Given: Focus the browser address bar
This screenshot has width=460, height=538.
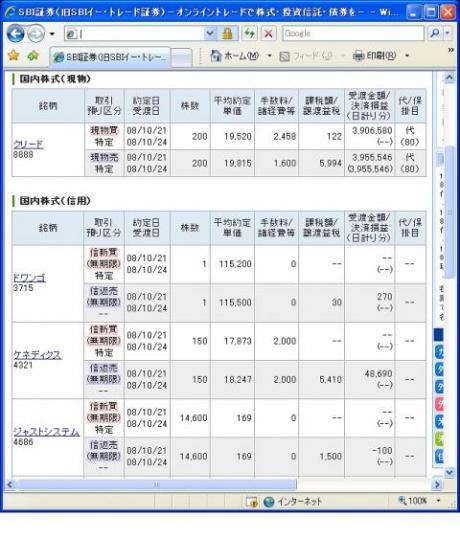Looking at the screenshot, I should tap(134, 34).
